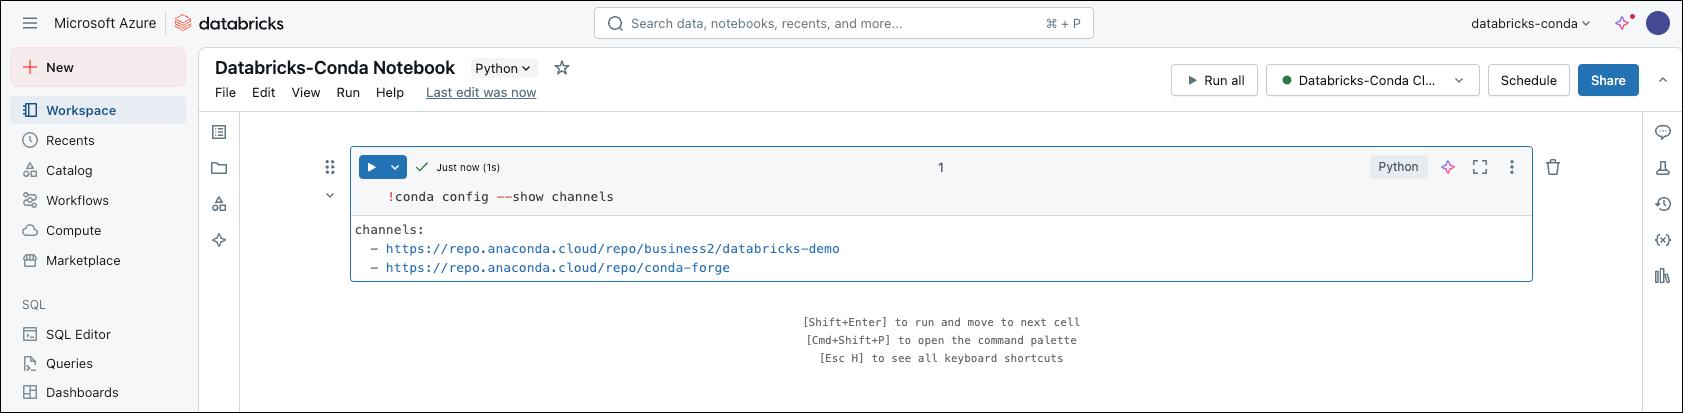Image resolution: width=1683 pixels, height=413 pixels.
Task: Click the Databricks logo
Action: point(229,23)
